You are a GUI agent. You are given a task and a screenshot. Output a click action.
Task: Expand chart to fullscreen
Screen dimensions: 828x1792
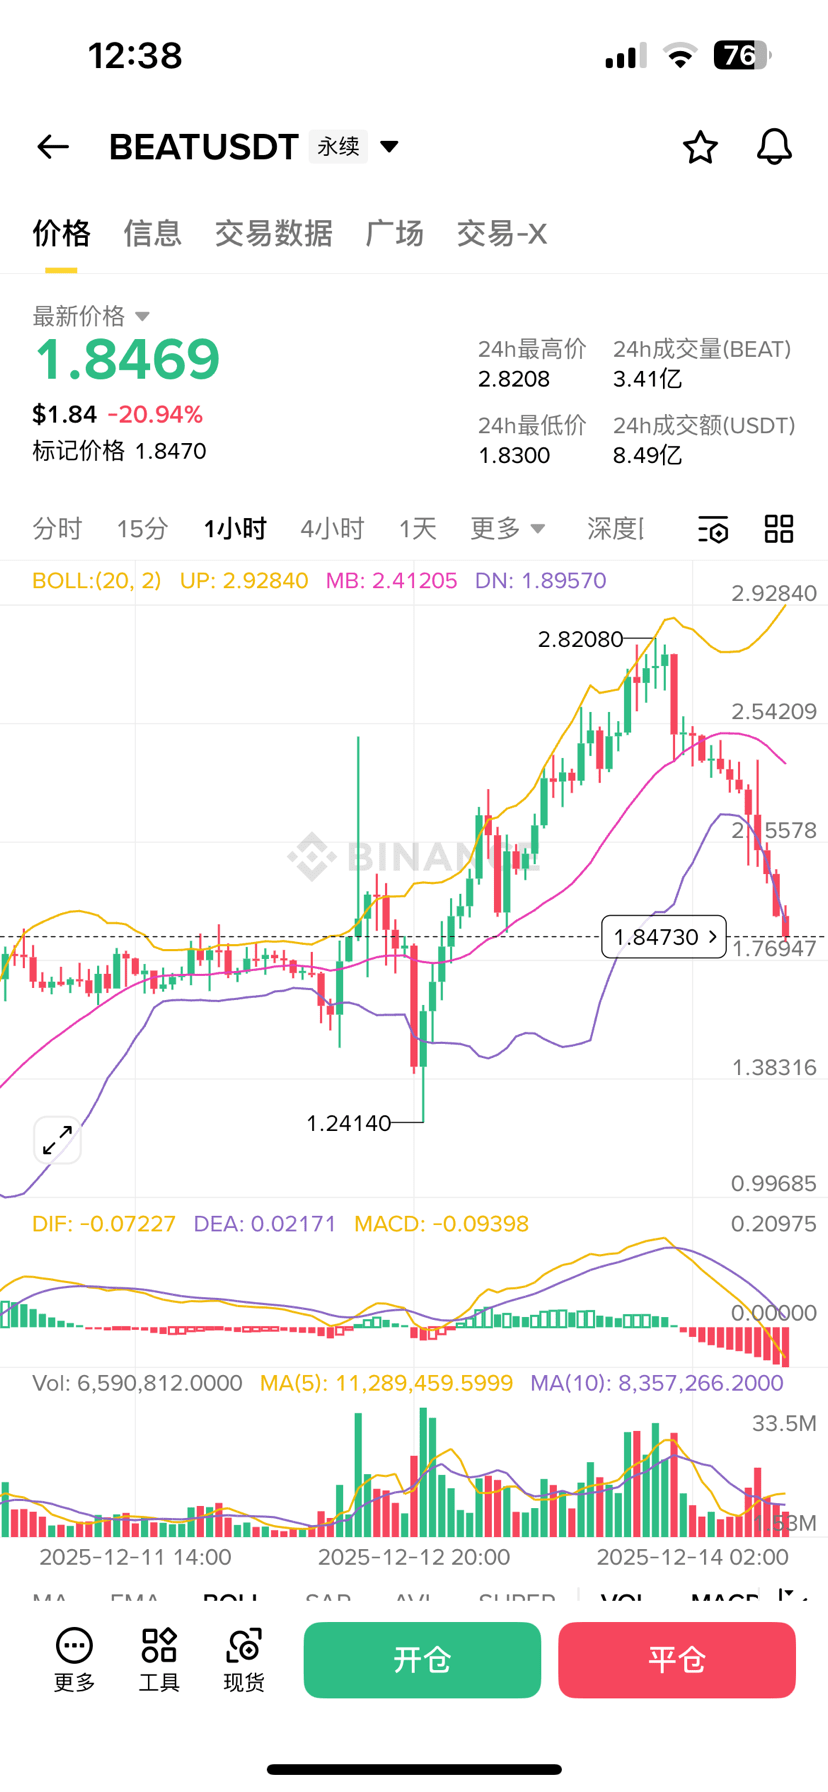click(x=57, y=1139)
